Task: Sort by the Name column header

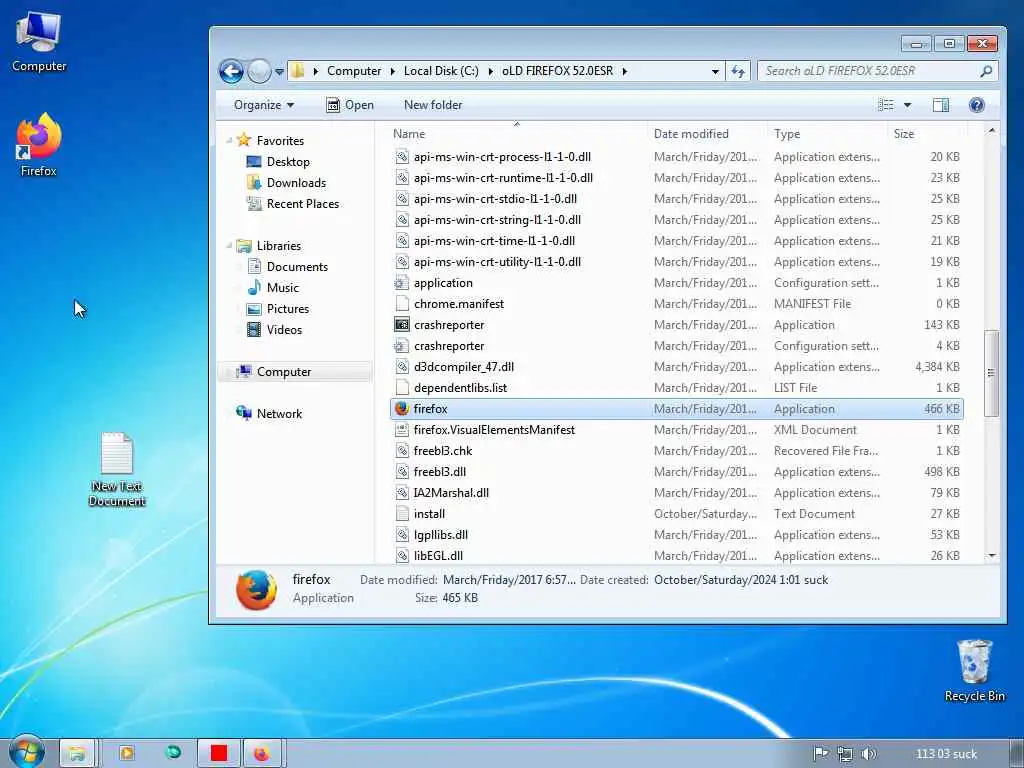Action: 409,134
